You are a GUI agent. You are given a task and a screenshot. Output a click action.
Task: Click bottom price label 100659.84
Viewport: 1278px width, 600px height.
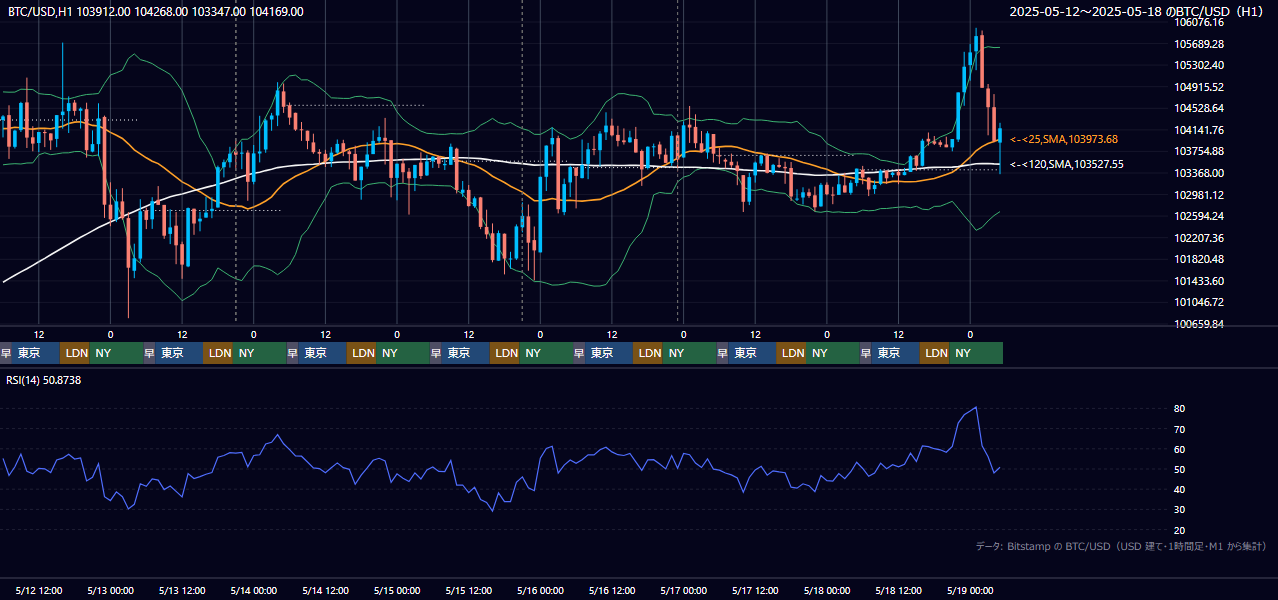[1200, 324]
